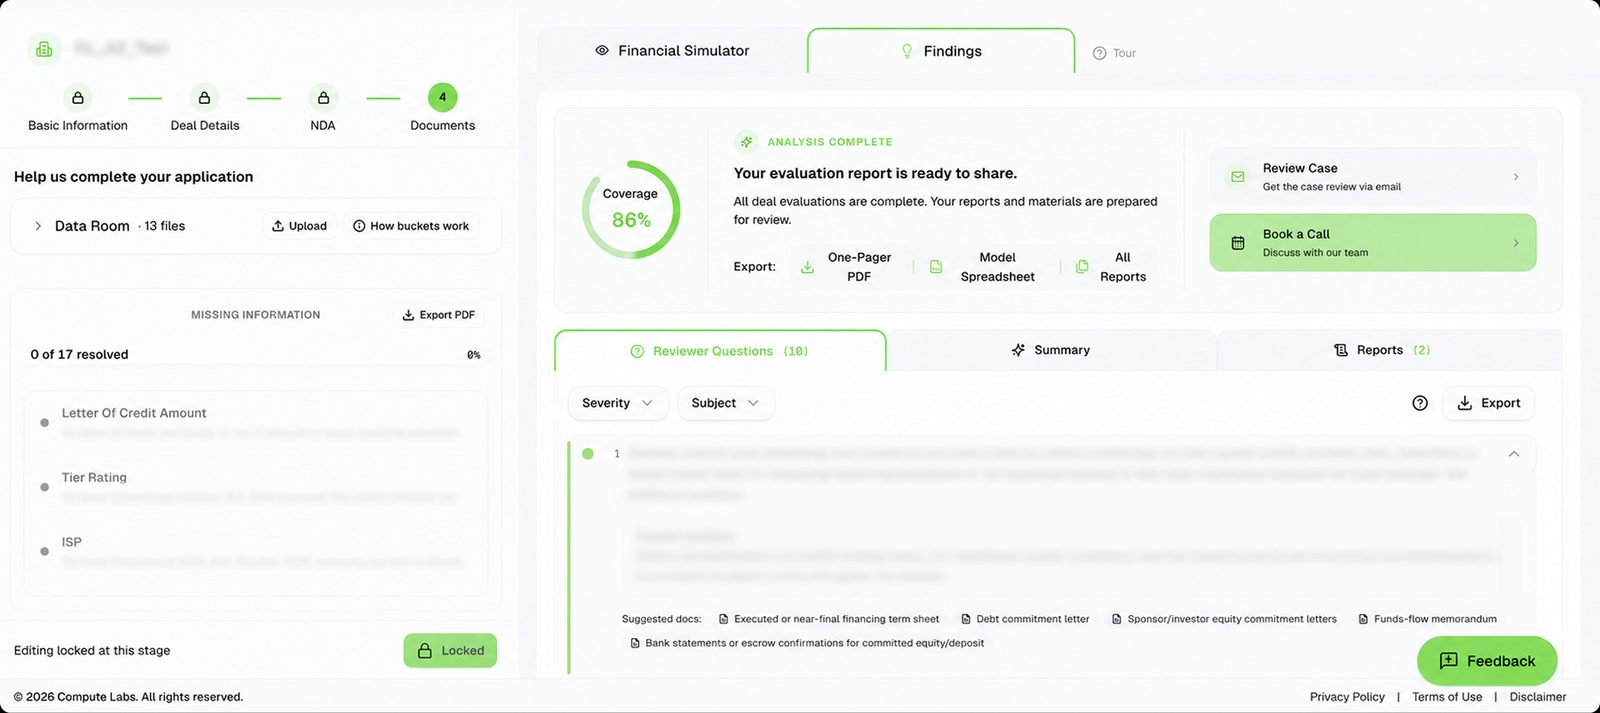This screenshot has width=1600, height=713.
Task: Click Funds-flow memorandum suggested doc
Action: (1428, 619)
